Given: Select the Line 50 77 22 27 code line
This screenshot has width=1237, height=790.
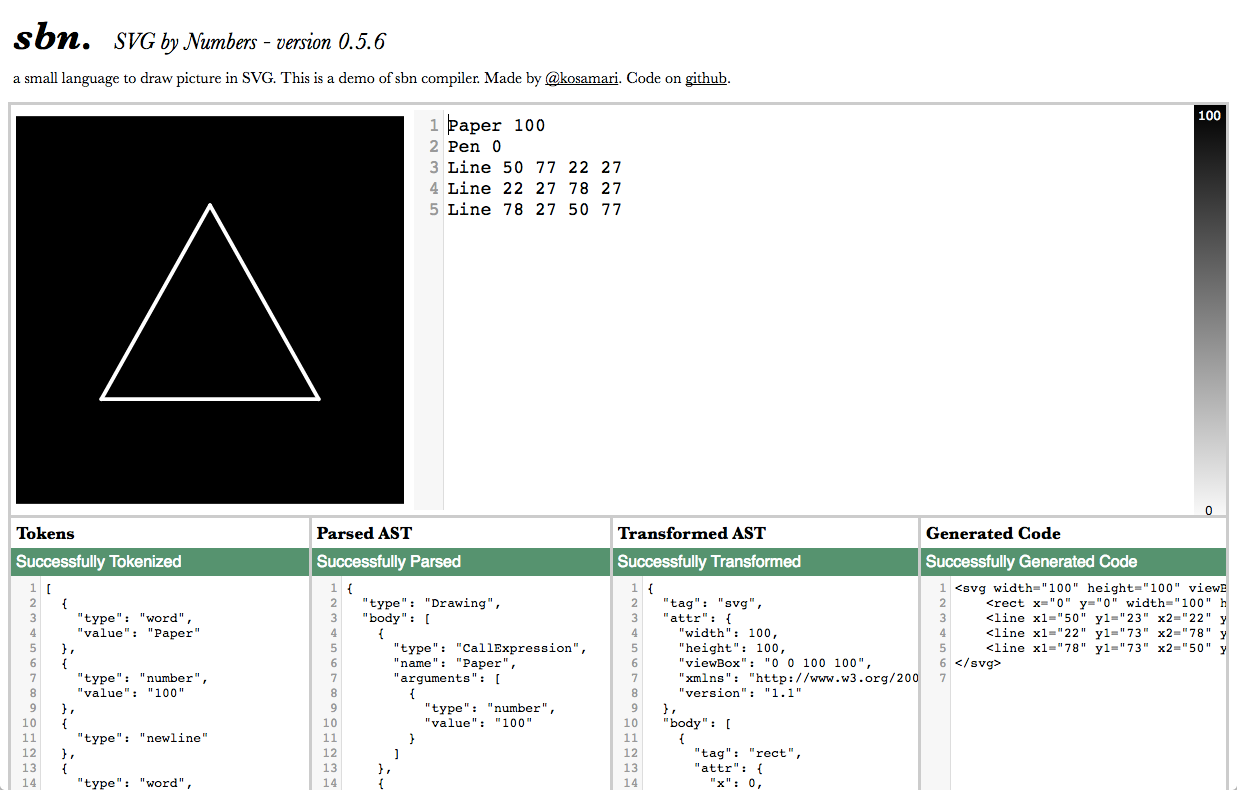Looking at the screenshot, I should (535, 167).
